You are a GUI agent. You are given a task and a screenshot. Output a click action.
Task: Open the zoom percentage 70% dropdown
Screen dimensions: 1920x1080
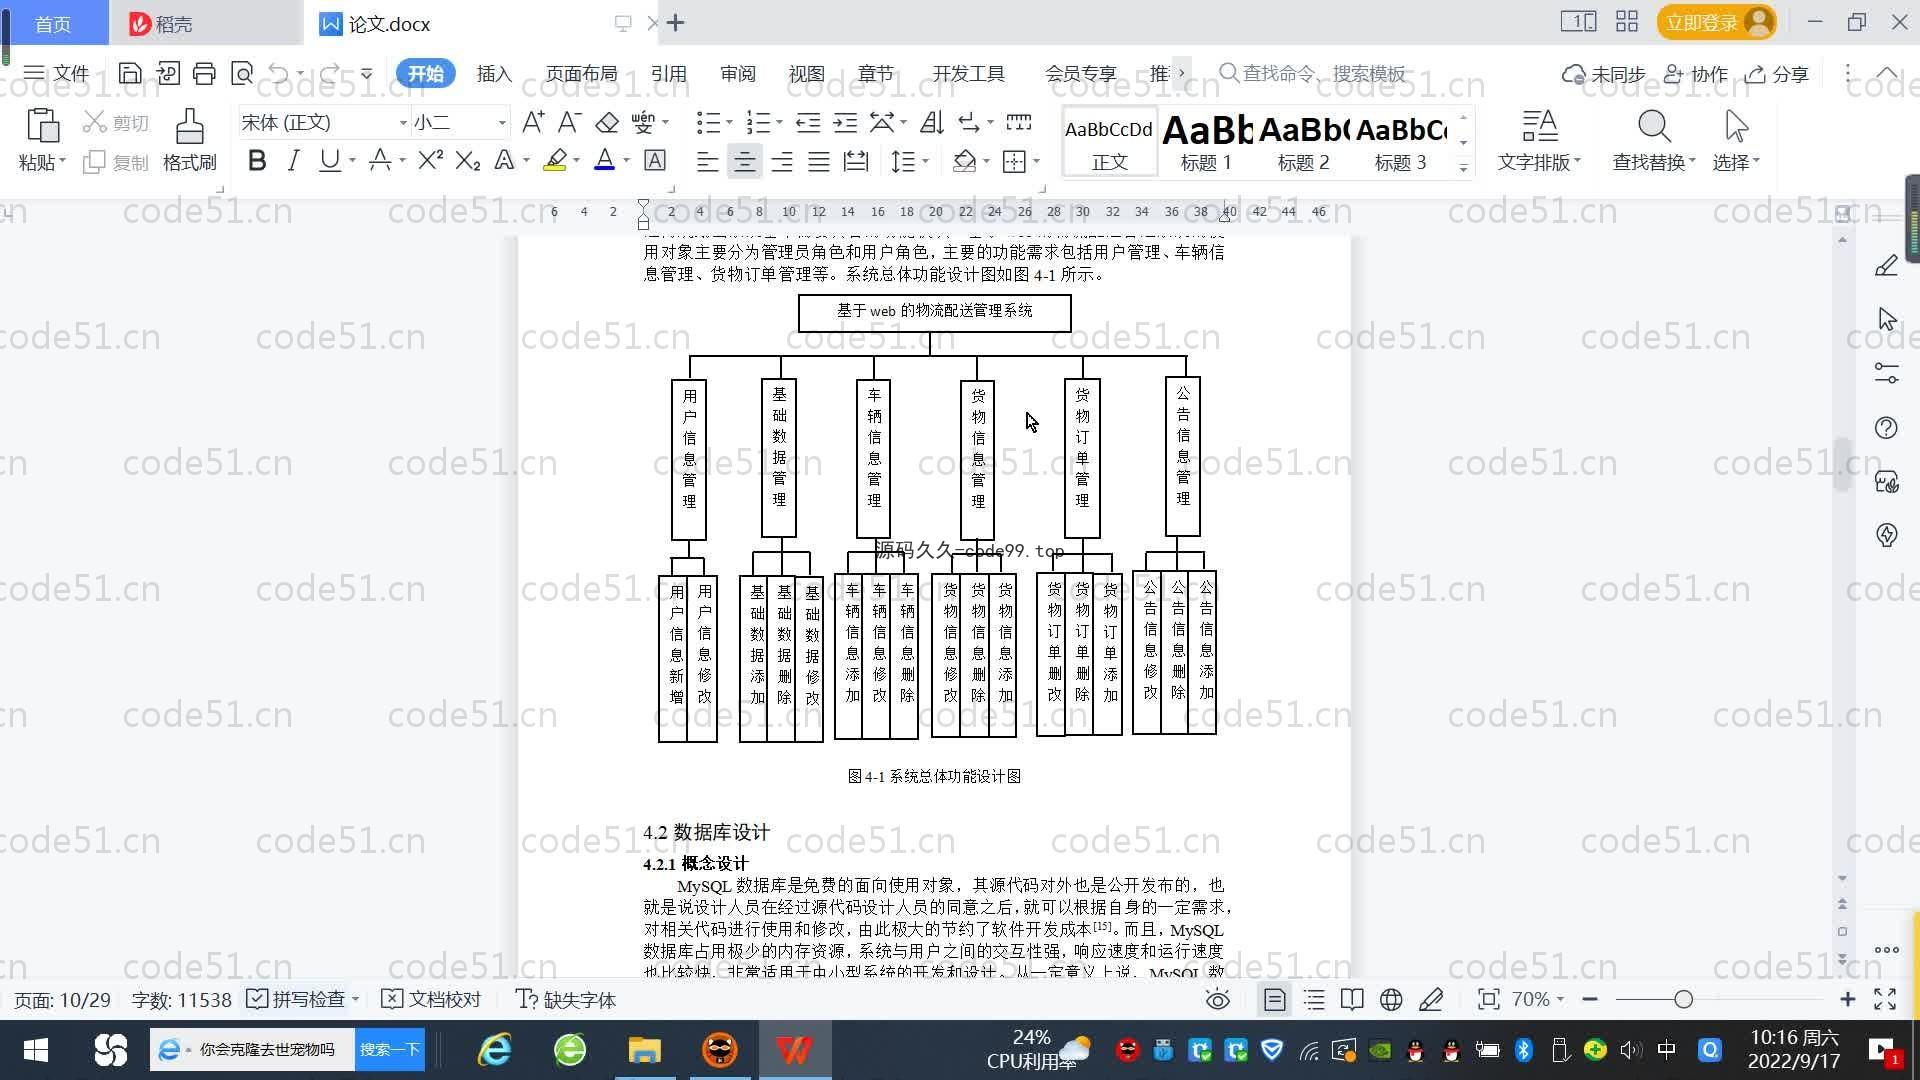tap(1560, 999)
